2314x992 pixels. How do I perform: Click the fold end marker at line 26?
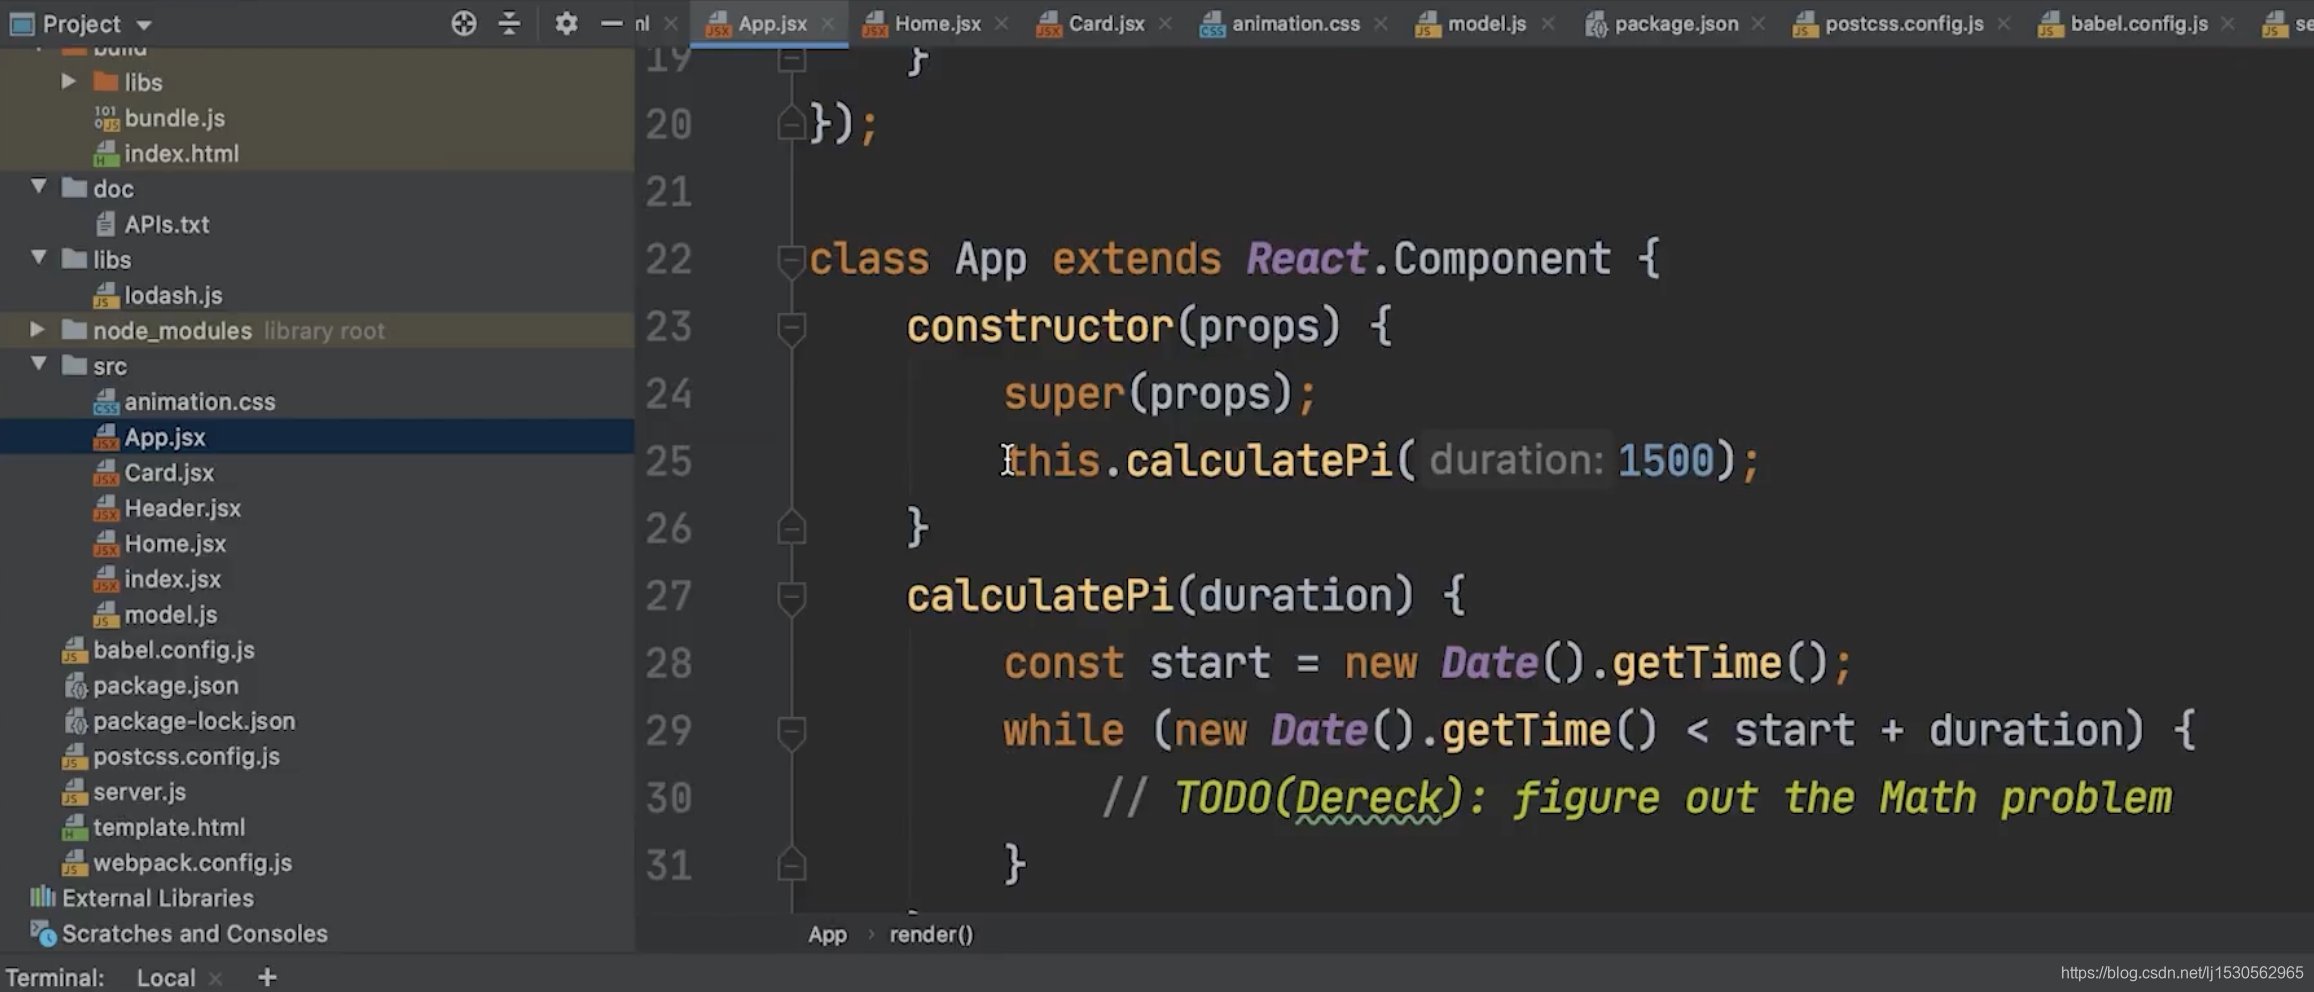(791, 527)
